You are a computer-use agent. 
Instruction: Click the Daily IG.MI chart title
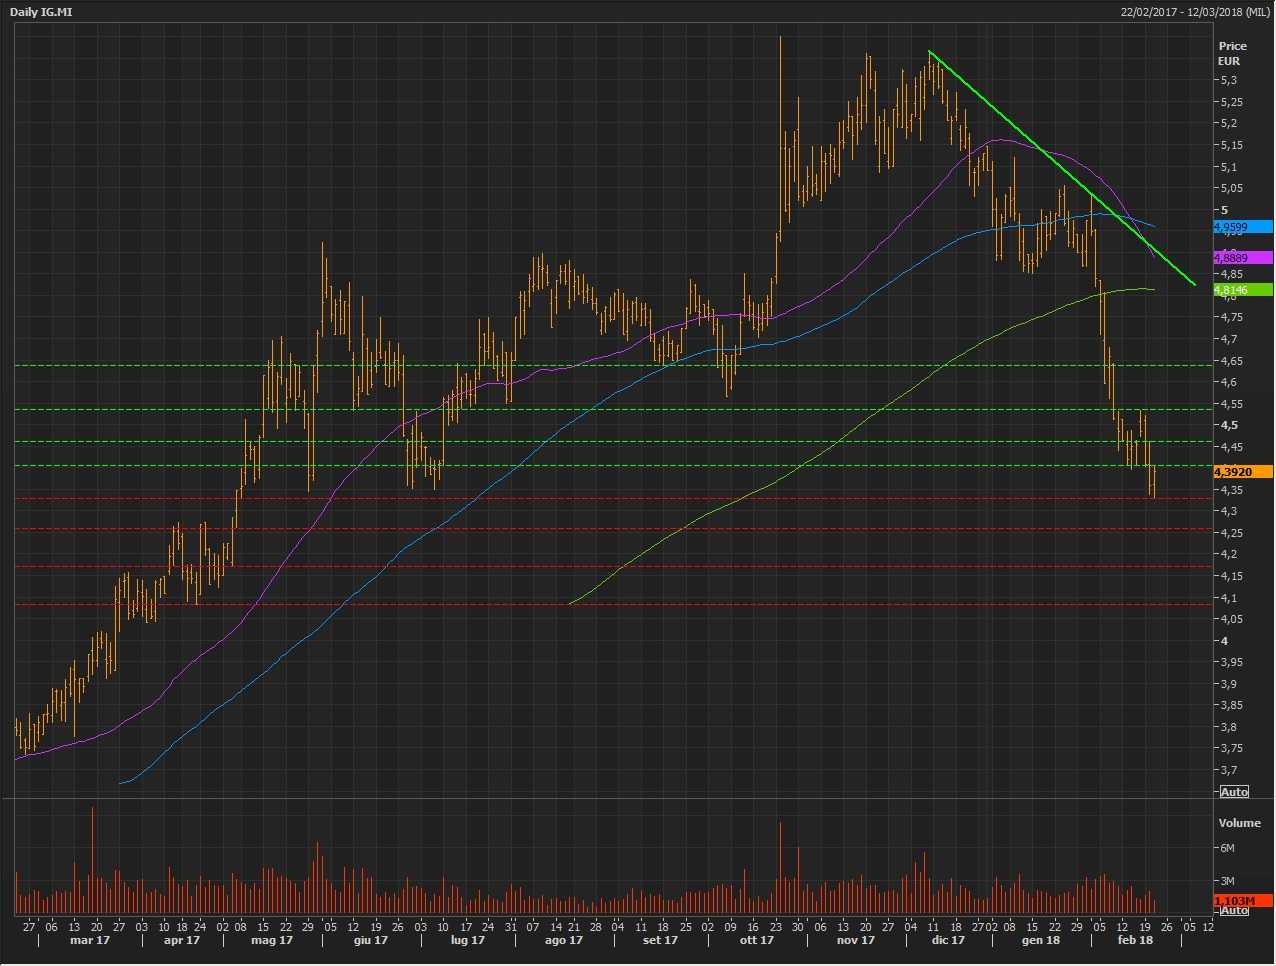(x=41, y=12)
